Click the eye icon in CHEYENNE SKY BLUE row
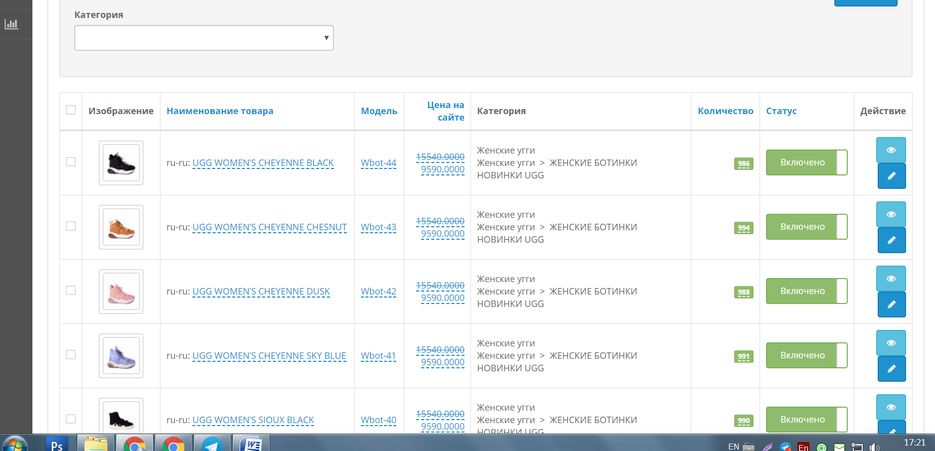This screenshot has width=935, height=451. point(891,343)
